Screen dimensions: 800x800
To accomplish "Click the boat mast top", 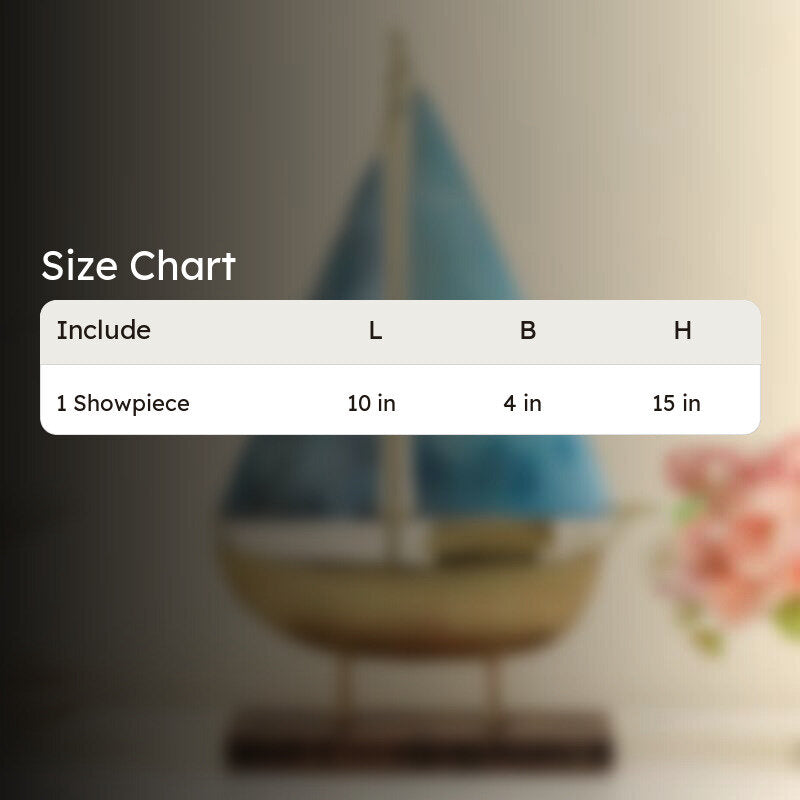I will 397,56.
